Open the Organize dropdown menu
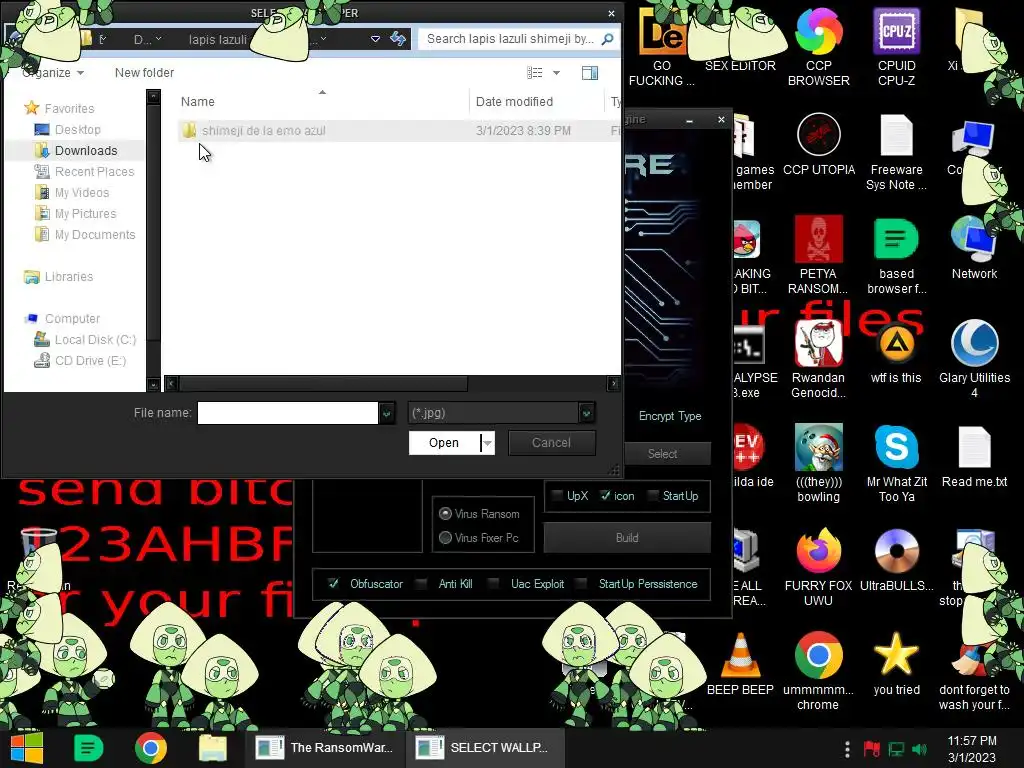 [x=53, y=72]
